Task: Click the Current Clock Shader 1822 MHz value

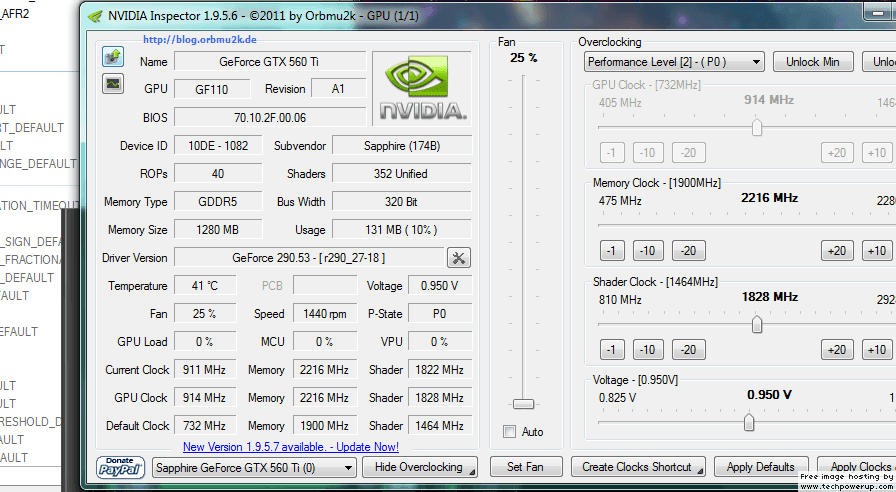Action: [440, 370]
